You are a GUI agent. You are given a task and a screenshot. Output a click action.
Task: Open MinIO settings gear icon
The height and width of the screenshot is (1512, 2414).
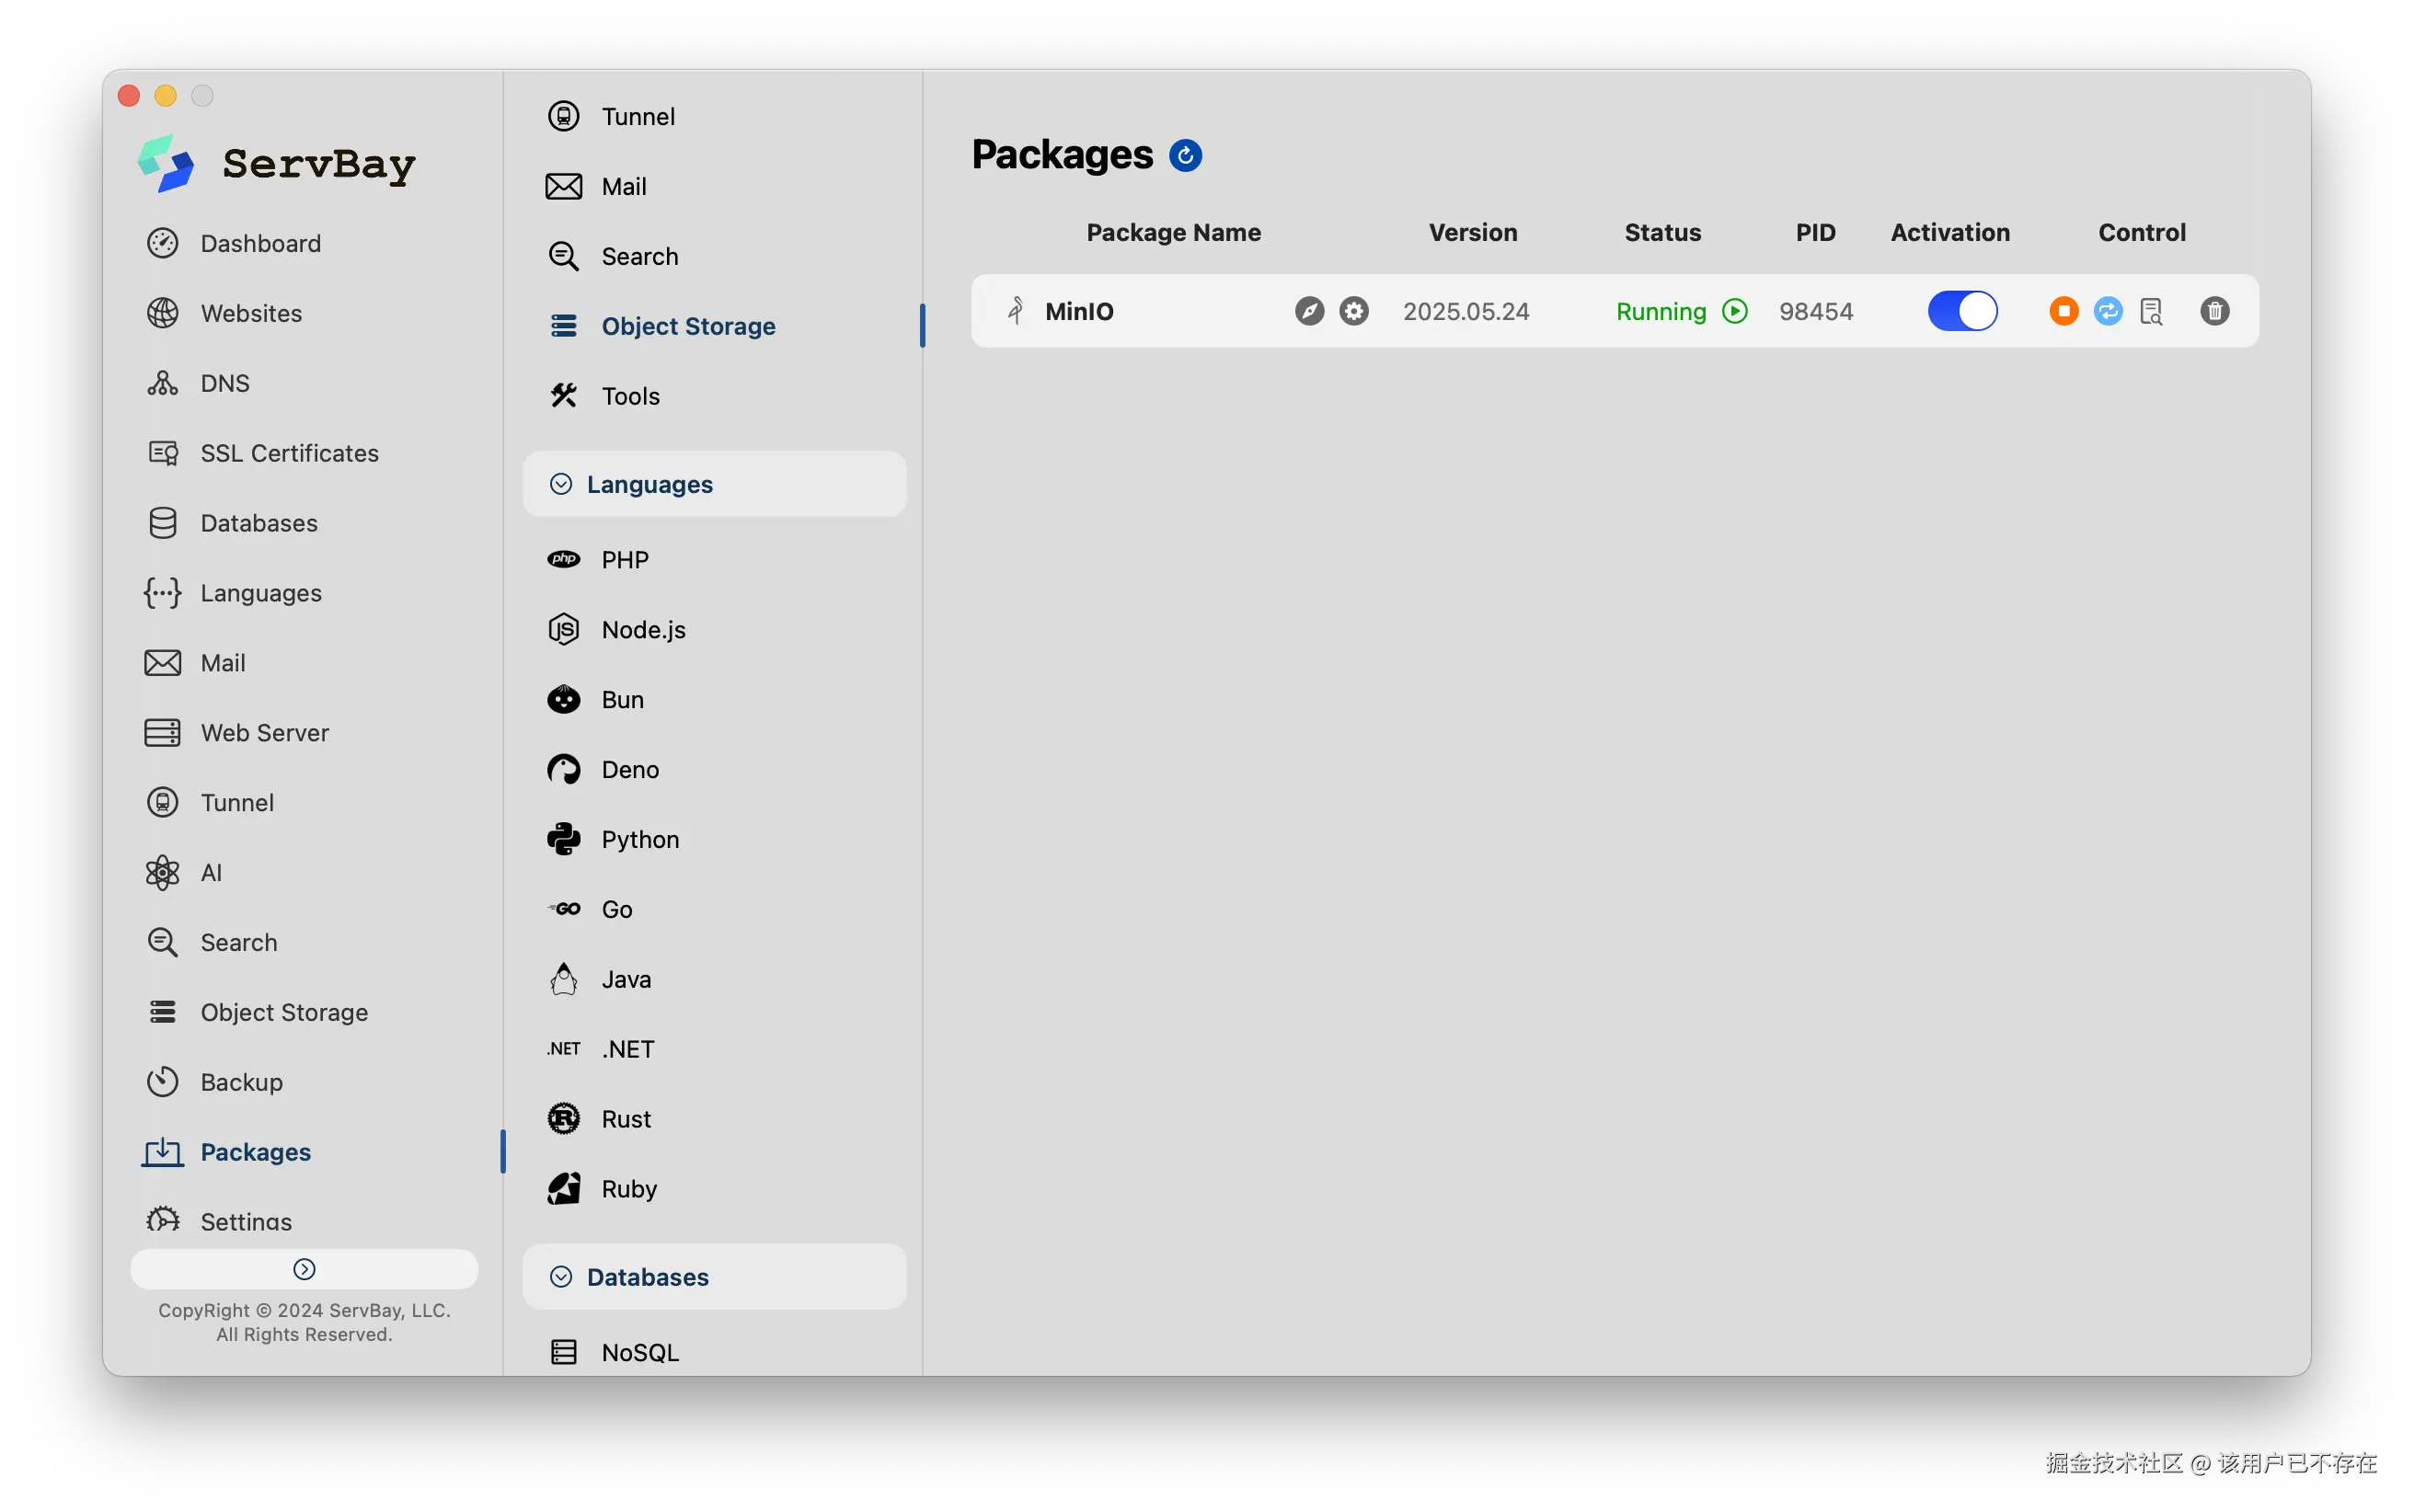click(1354, 311)
